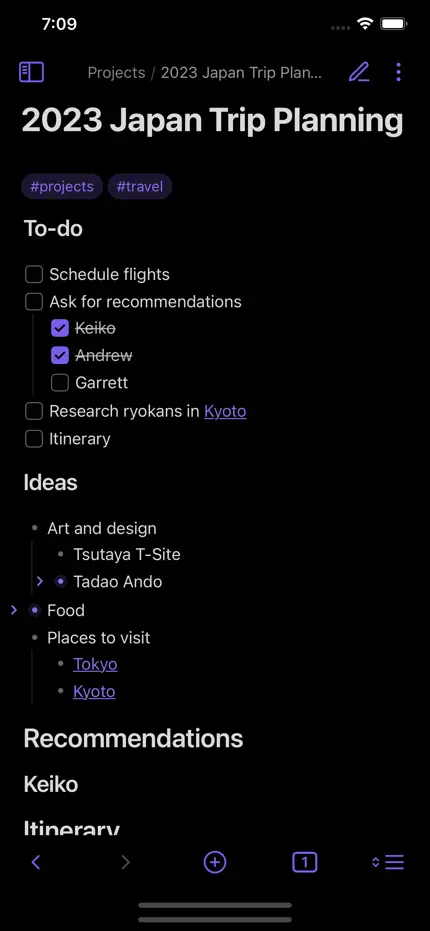Screen dimensions: 430x931
Task: Expand the folded Food bullet
Action: pyautogui.click(x=14, y=610)
